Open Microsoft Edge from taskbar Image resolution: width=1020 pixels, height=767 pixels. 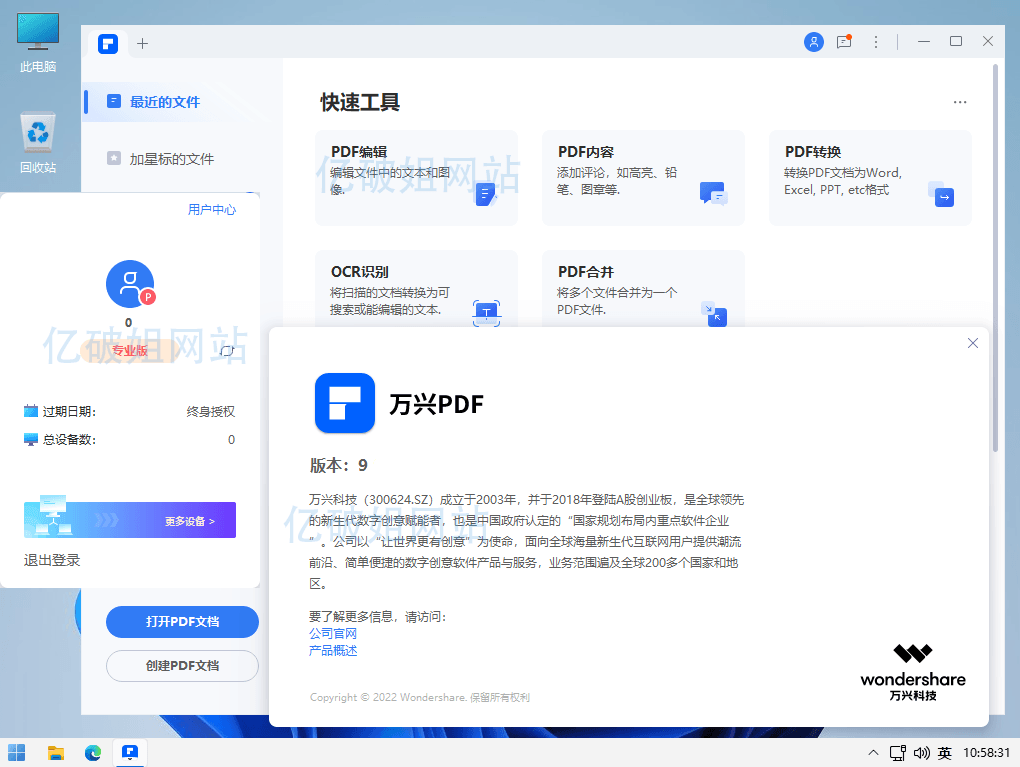point(93,753)
